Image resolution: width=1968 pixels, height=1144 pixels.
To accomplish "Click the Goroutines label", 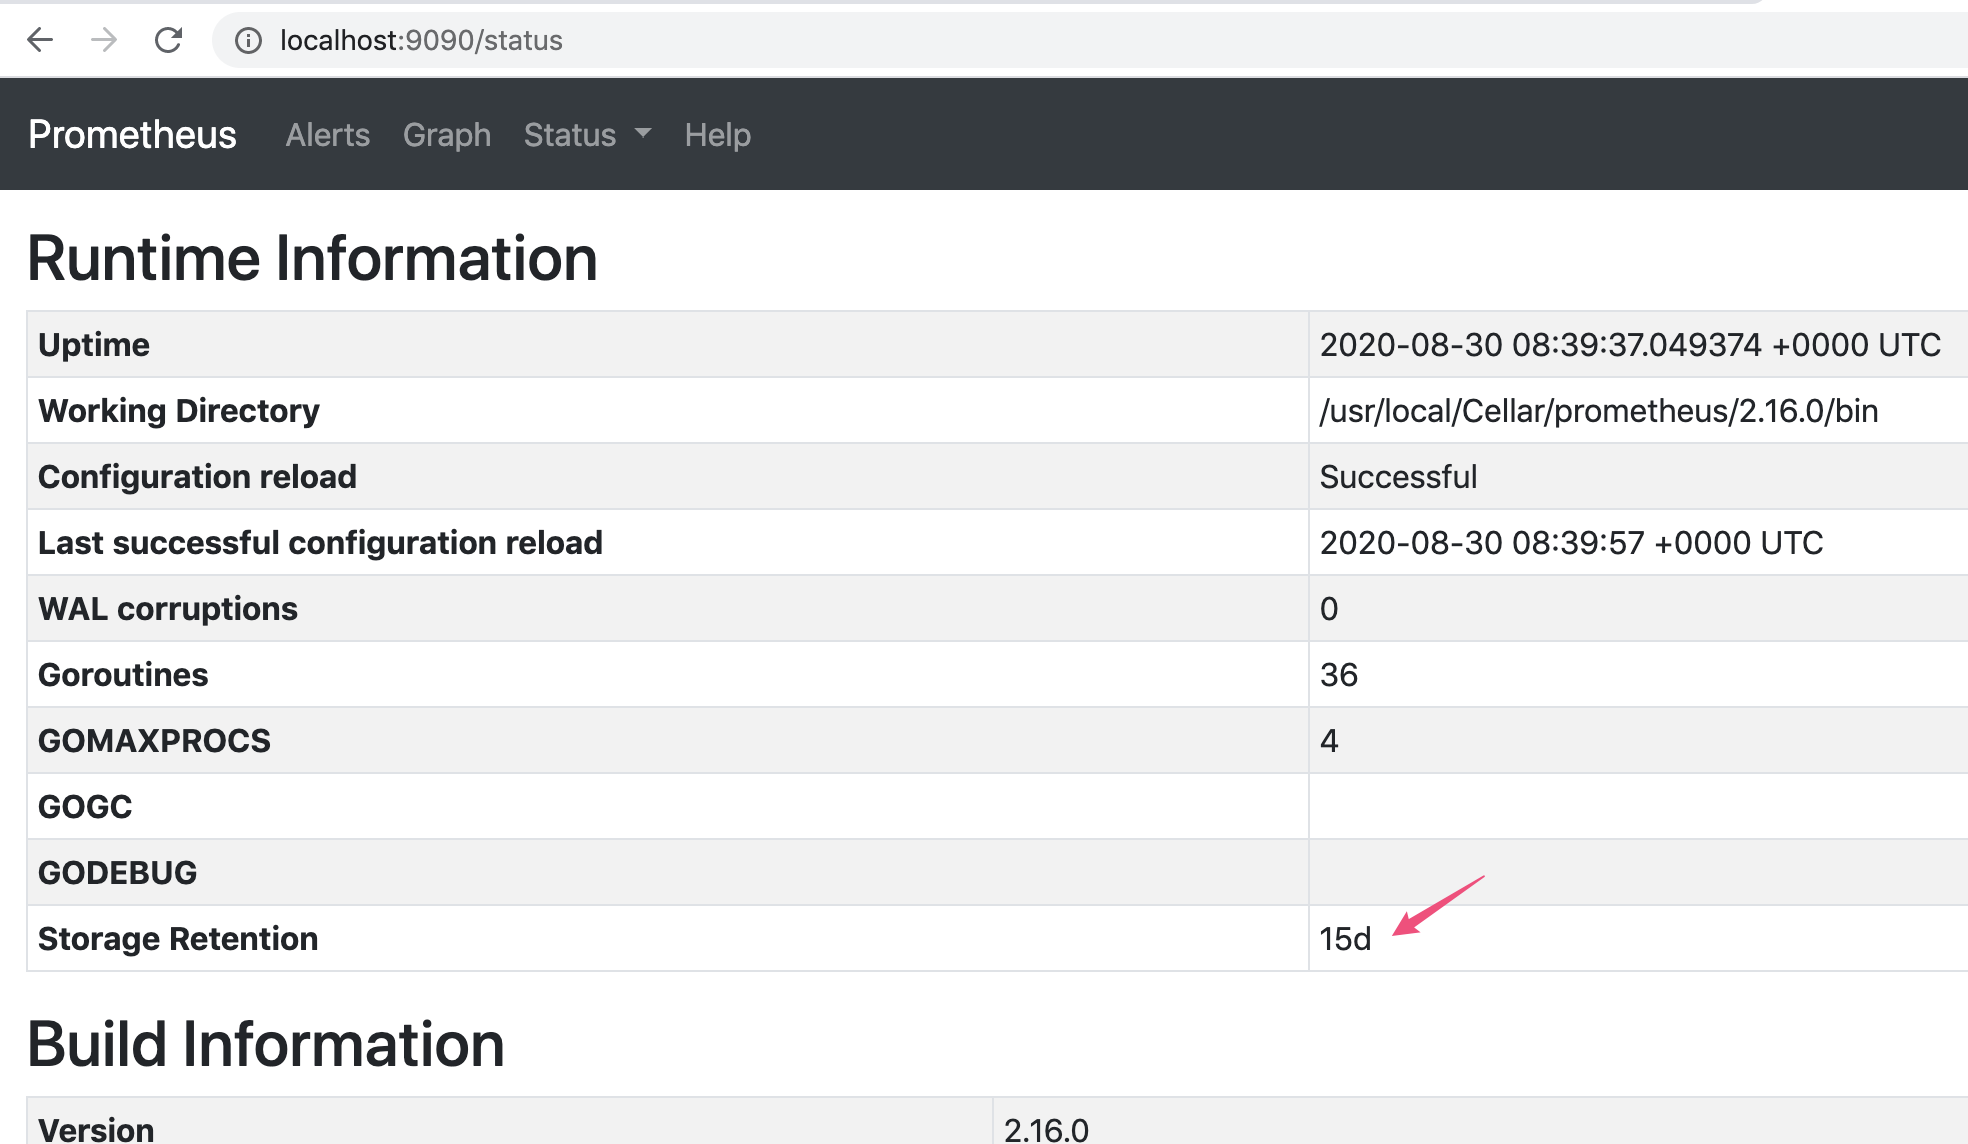I will click(x=123, y=674).
